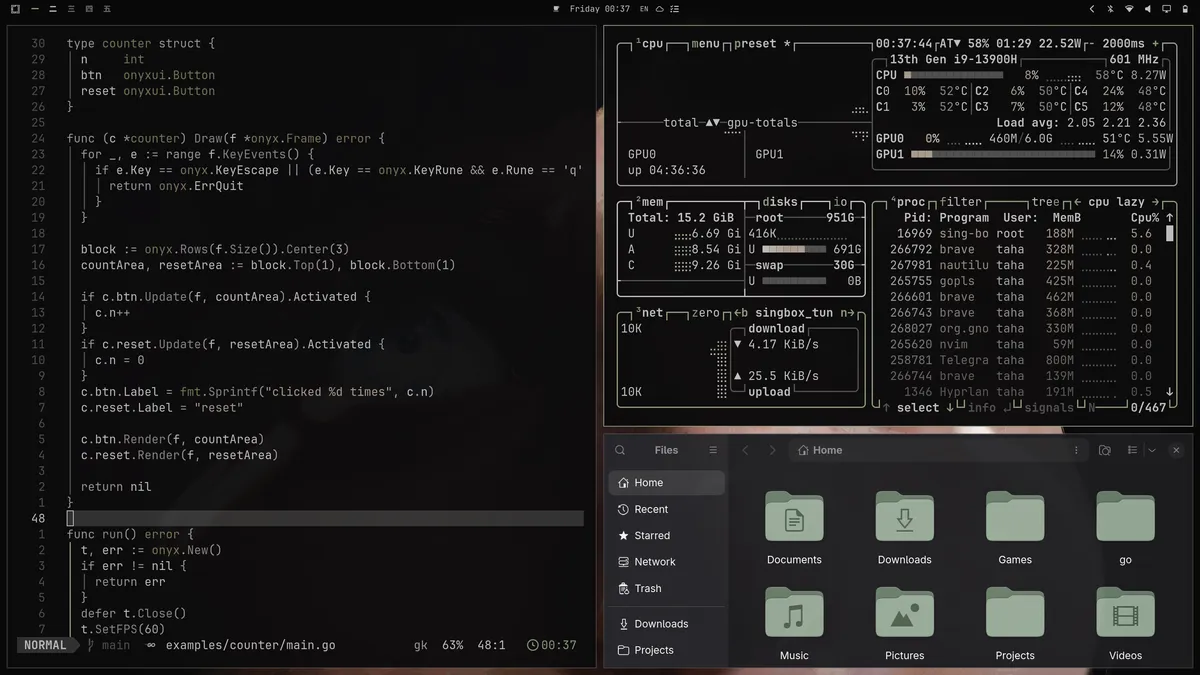The height and width of the screenshot is (675, 1200).
Task: Select Recent in the Files sidebar
Action: [666, 509]
